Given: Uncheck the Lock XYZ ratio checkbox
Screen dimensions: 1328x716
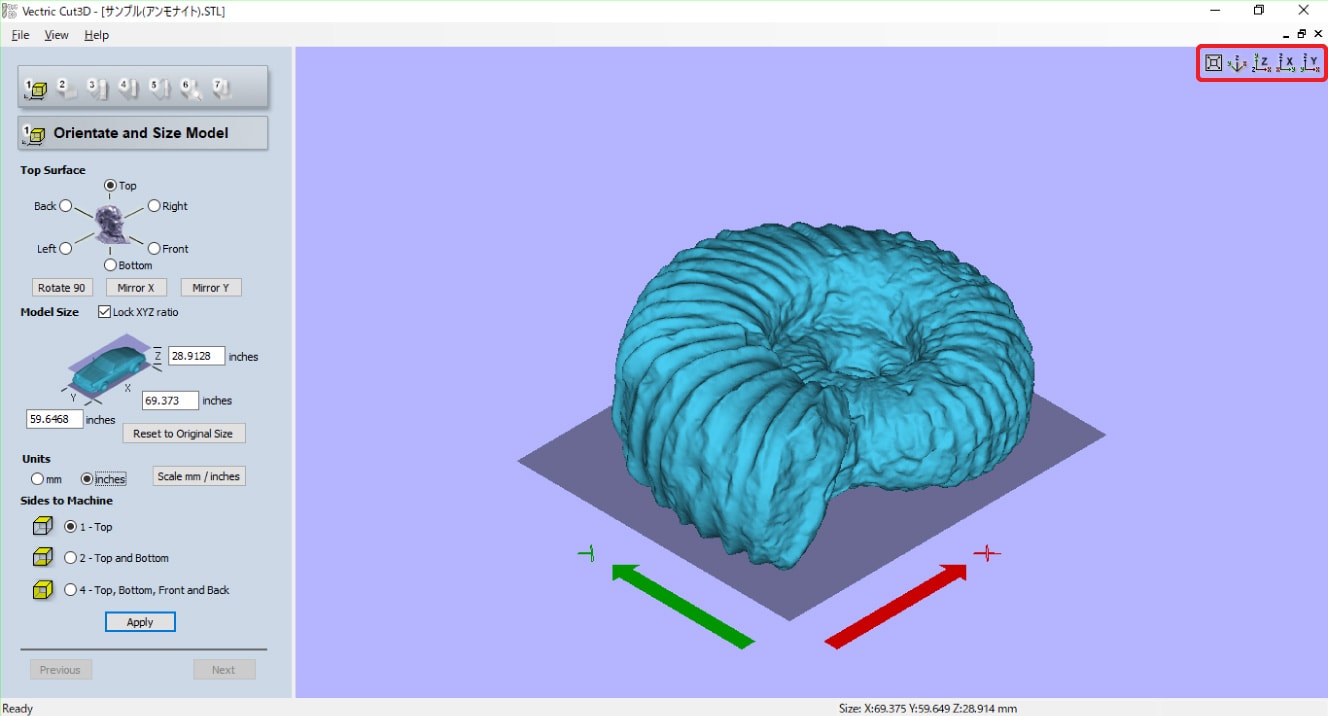Looking at the screenshot, I should pyautogui.click(x=105, y=312).
